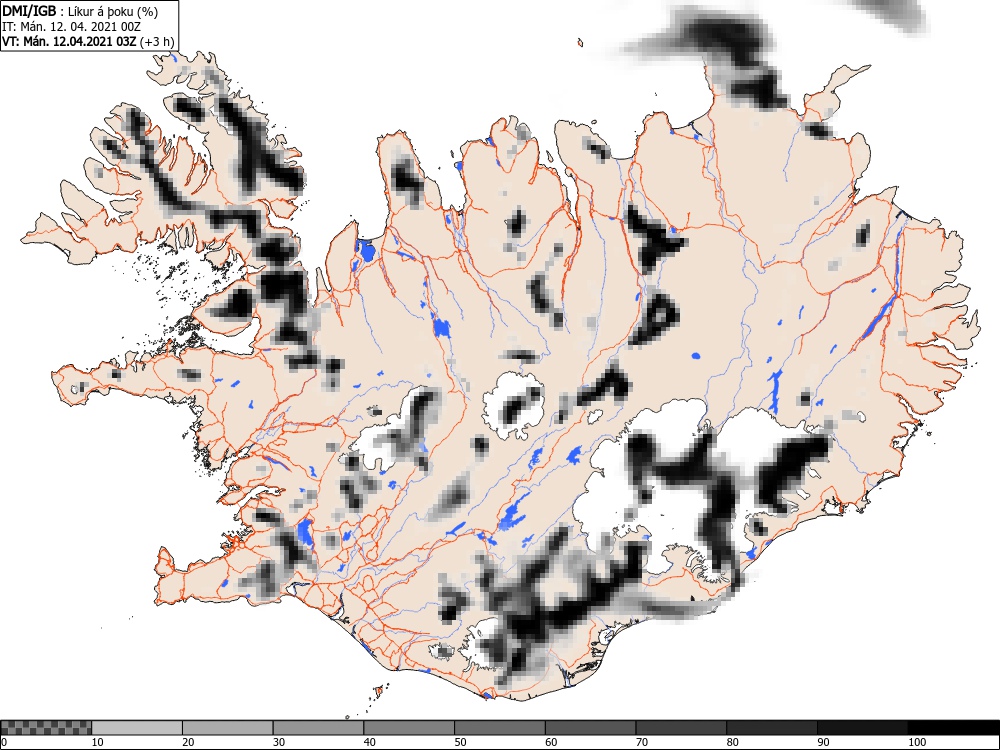Click the legend label '20'
The image size is (1000, 750).
[188, 742]
